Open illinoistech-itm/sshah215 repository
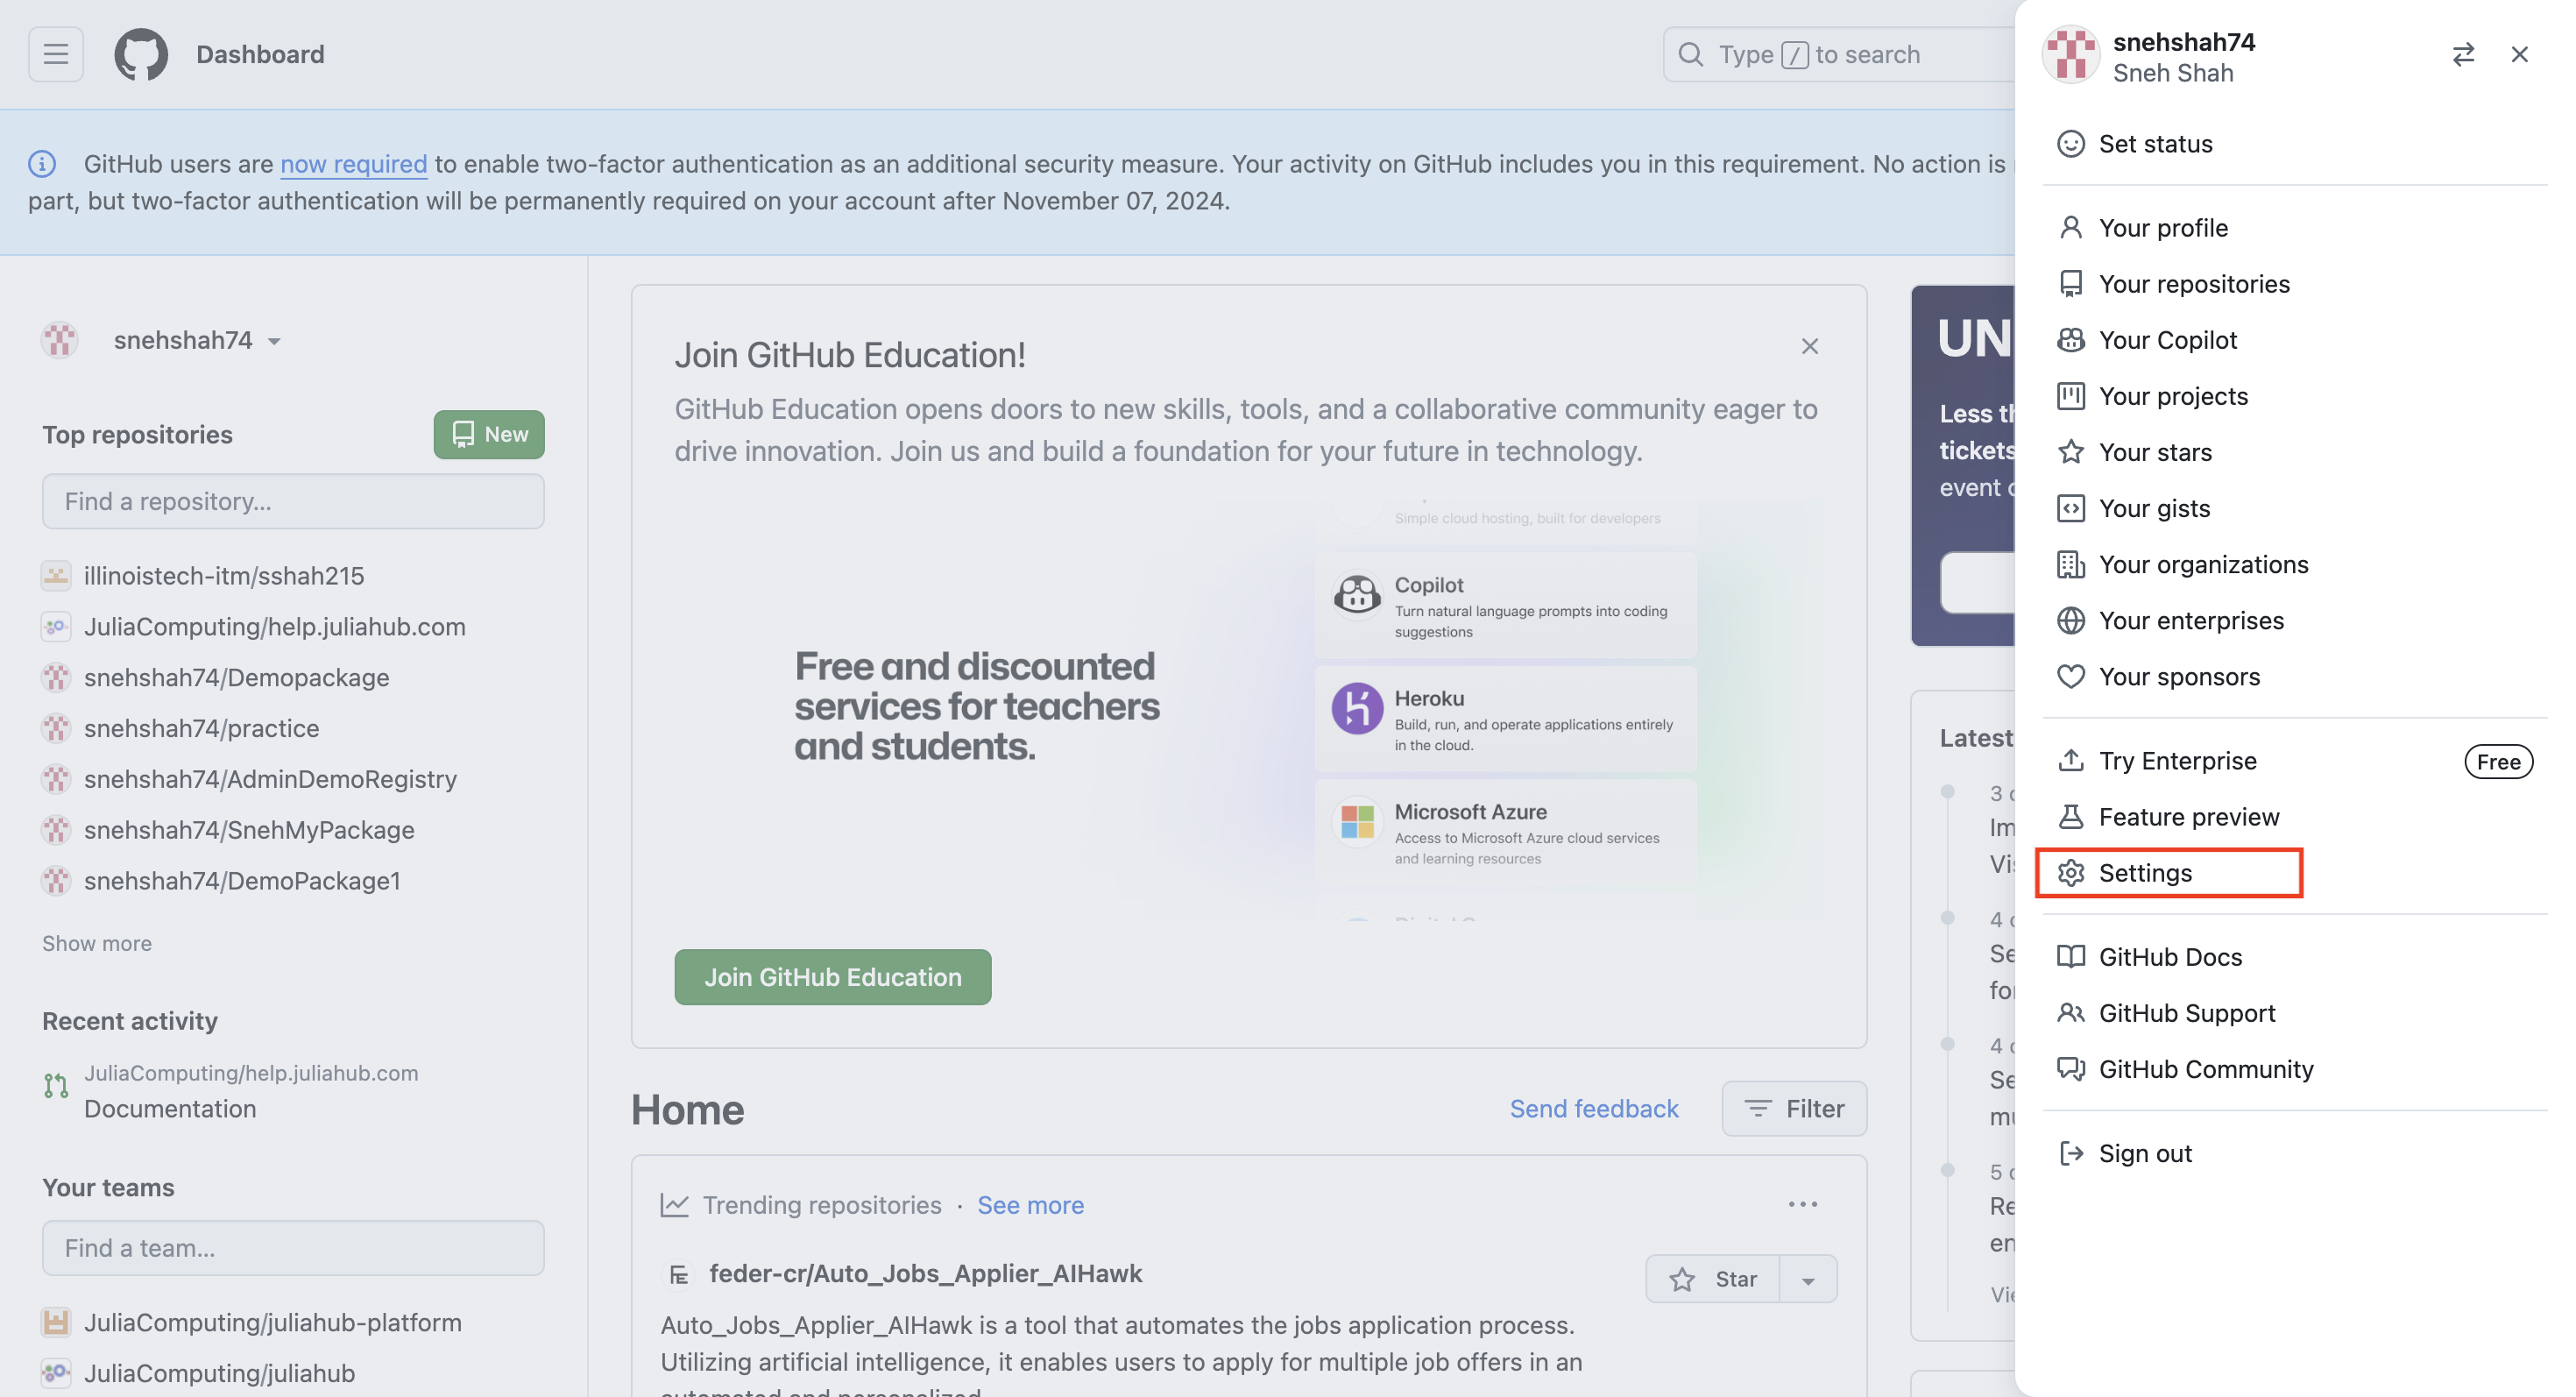This screenshot has height=1397, width=2576. 224,575
